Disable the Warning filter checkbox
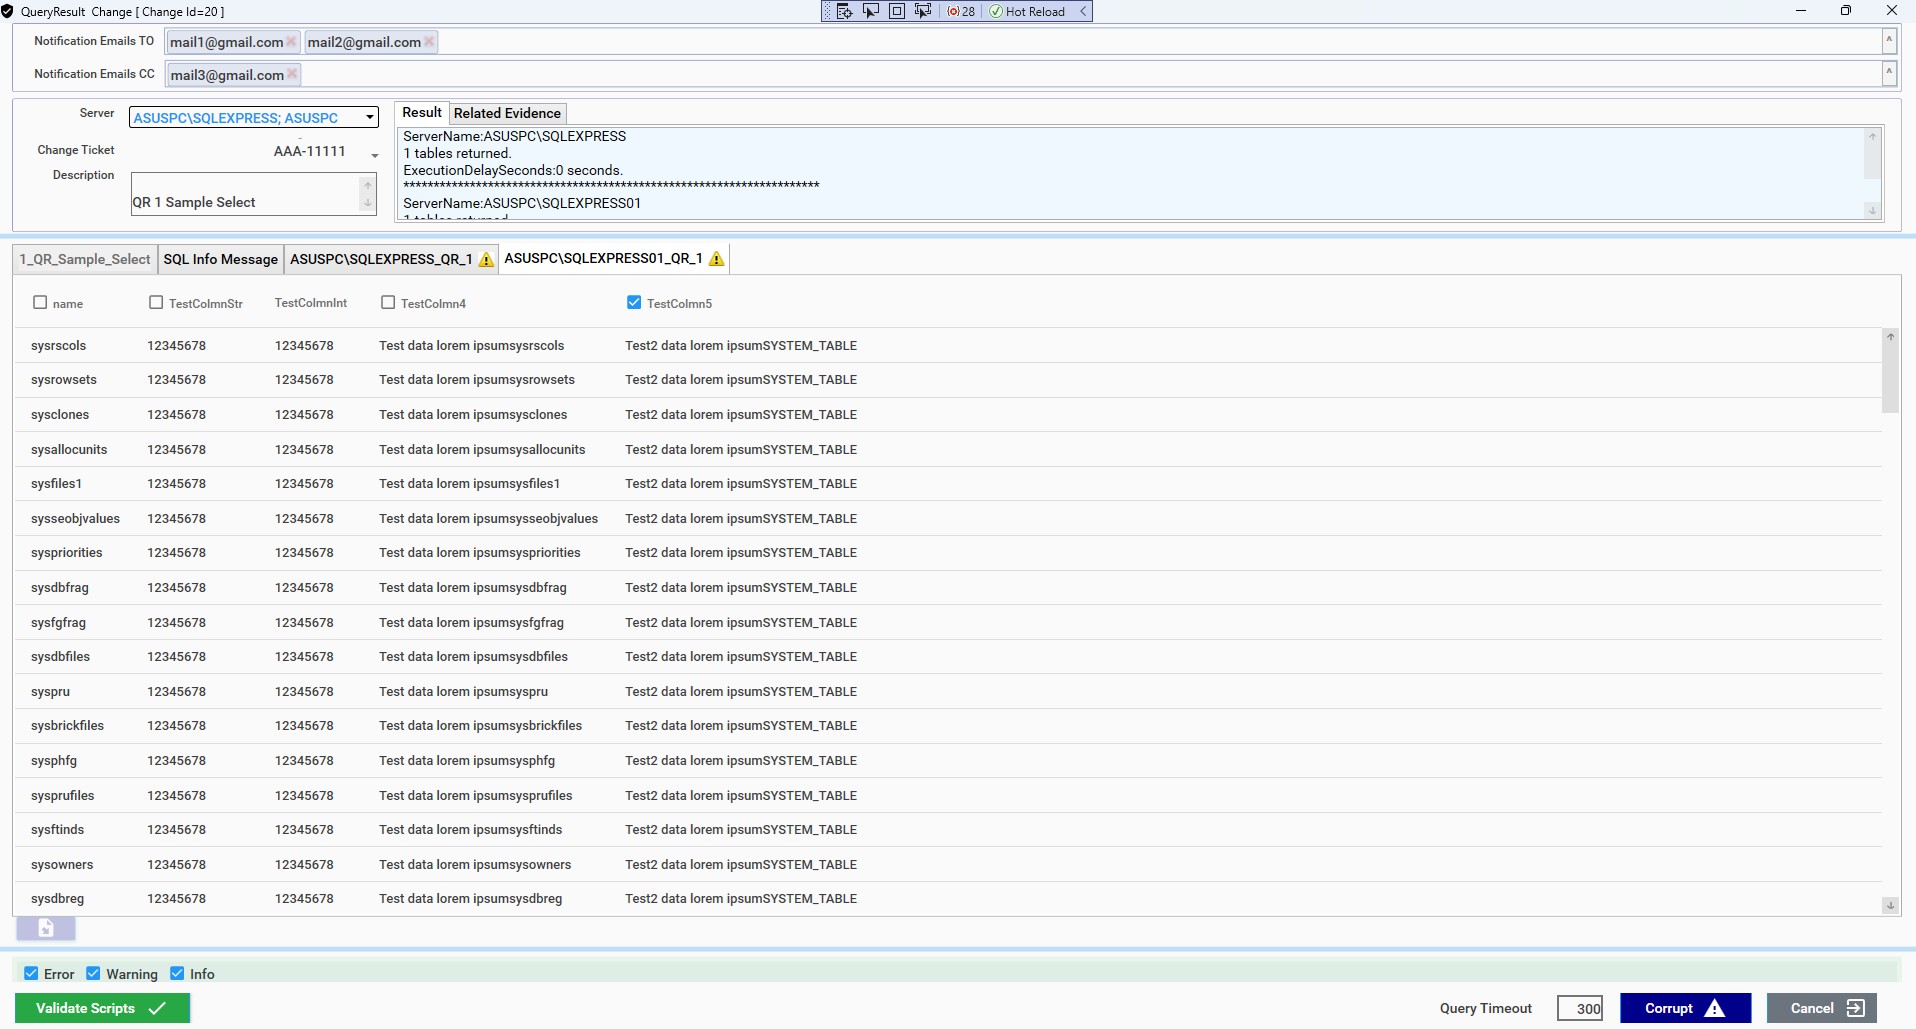This screenshot has width=1916, height=1029. point(93,973)
